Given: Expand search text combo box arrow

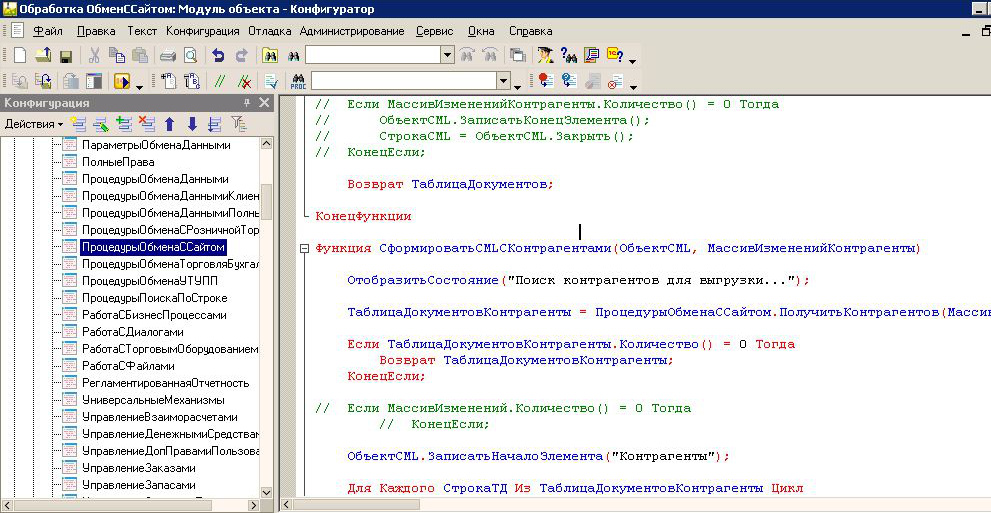Looking at the screenshot, I should 447,55.
